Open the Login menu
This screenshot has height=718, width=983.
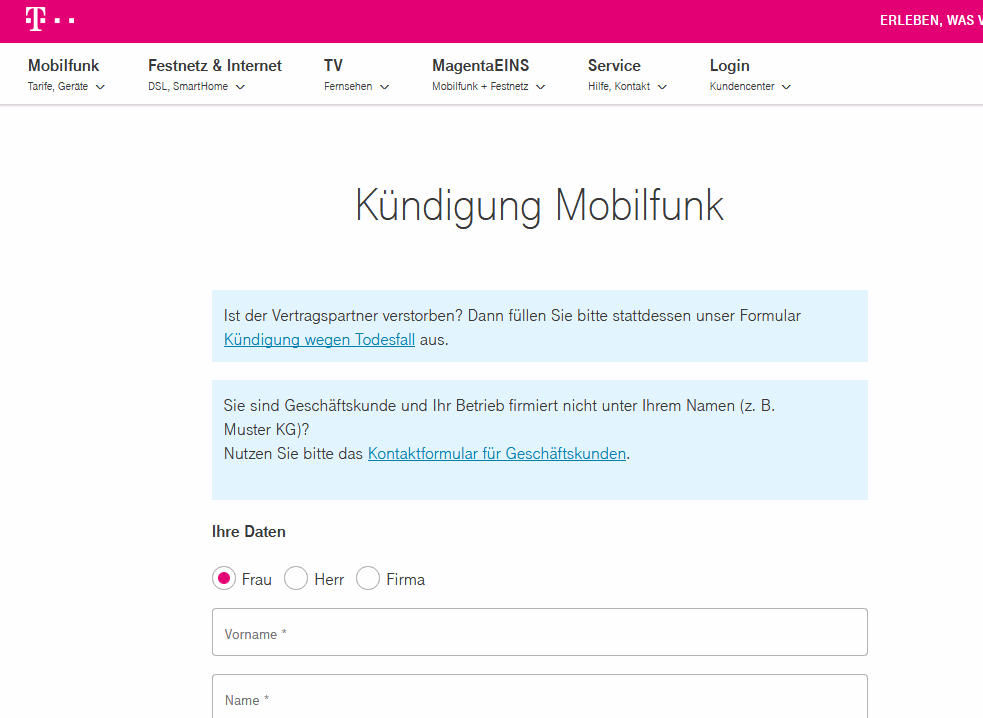click(x=730, y=66)
